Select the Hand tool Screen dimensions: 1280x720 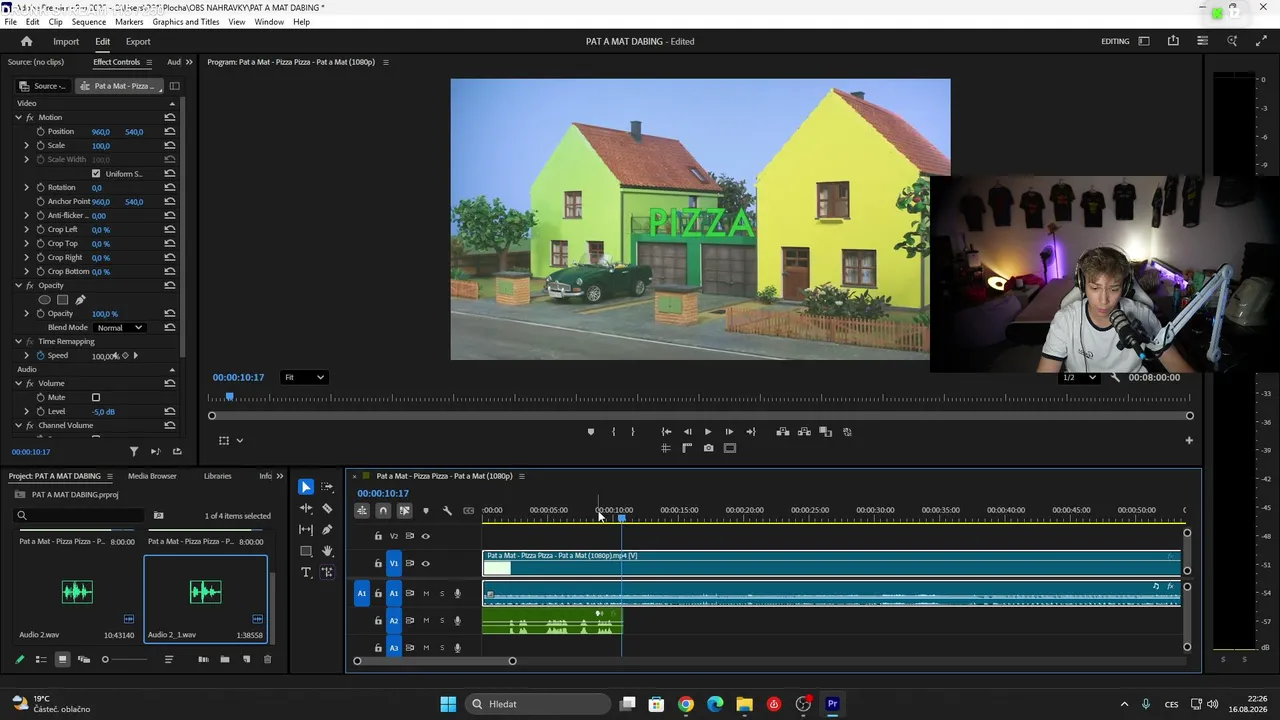[x=327, y=551]
